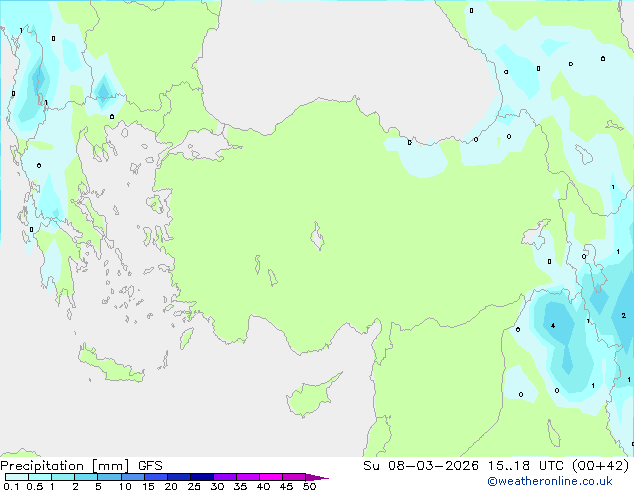The image size is (634, 490).
Task: Click the '2' precipitation value on the map
Action: 623,315
